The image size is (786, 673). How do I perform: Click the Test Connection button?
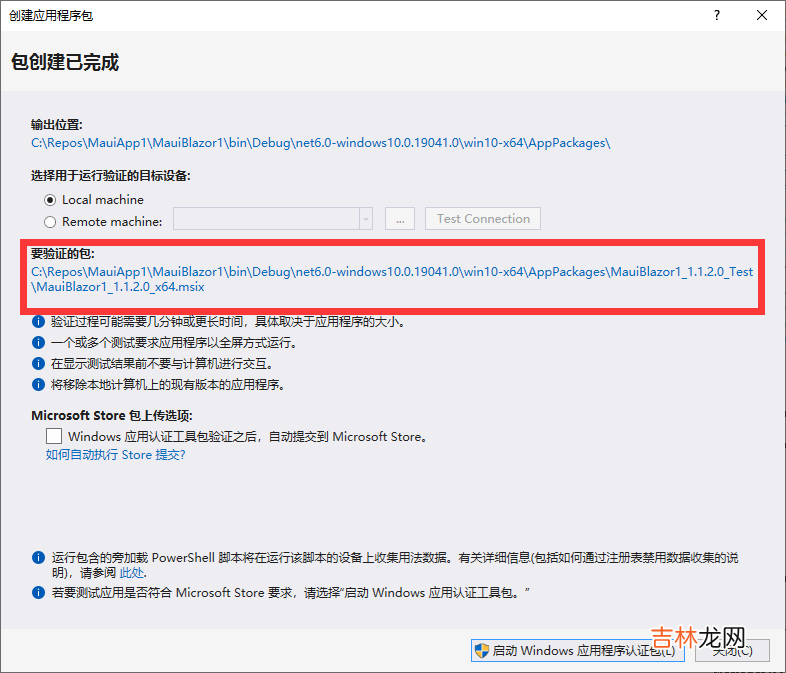click(483, 219)
